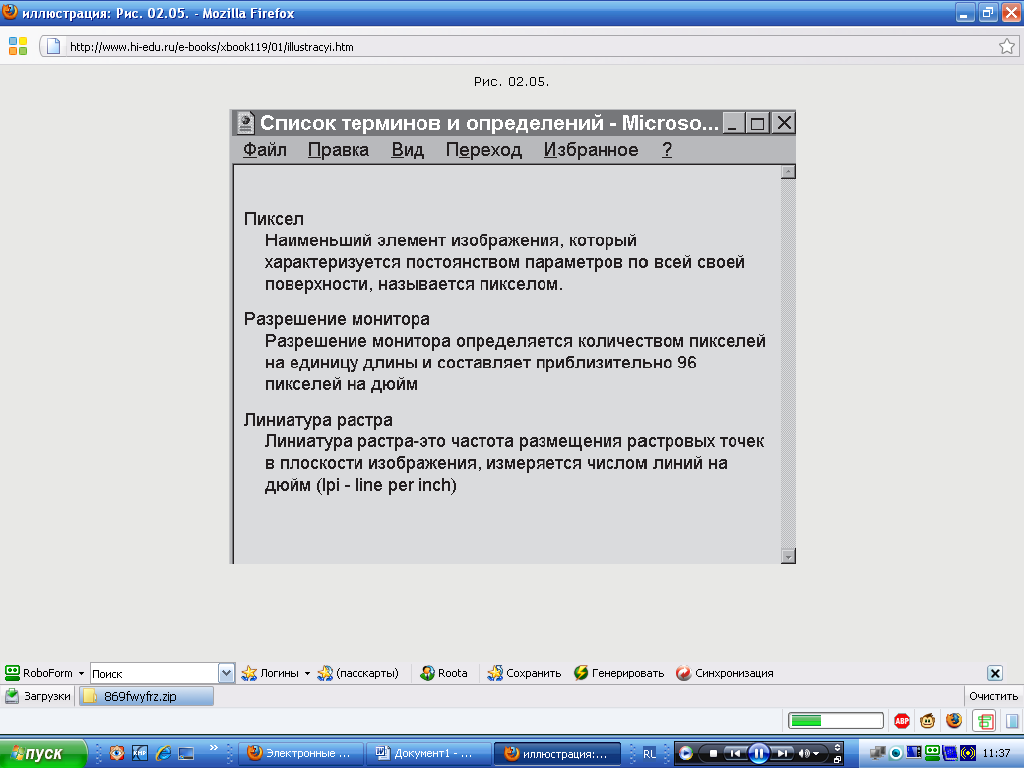Click the blue panel icon in status bar
Image resolution: width=1024 pixels, height=768 pixels.
click(1012, 720)
